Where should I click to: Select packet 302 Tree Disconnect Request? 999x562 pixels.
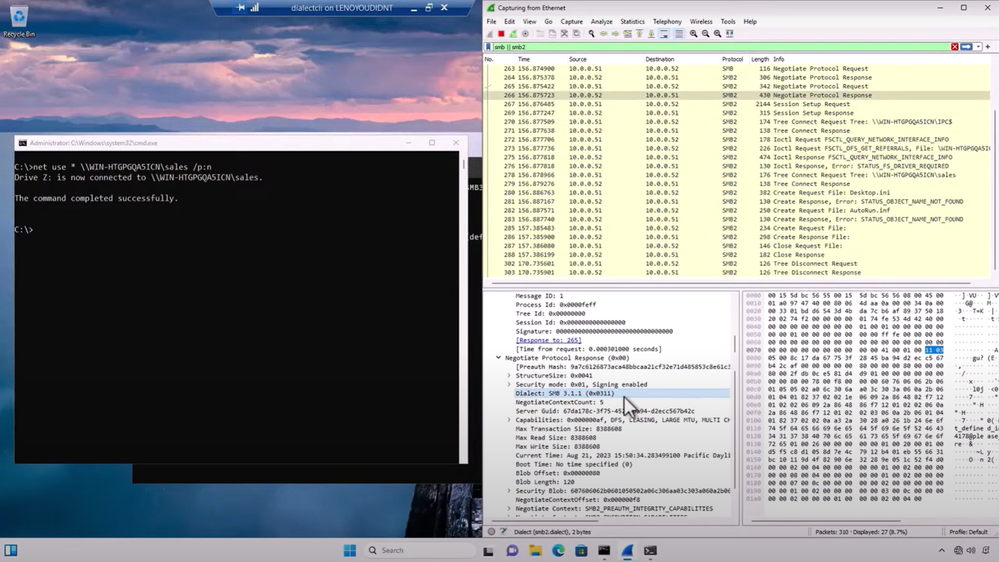737,263
